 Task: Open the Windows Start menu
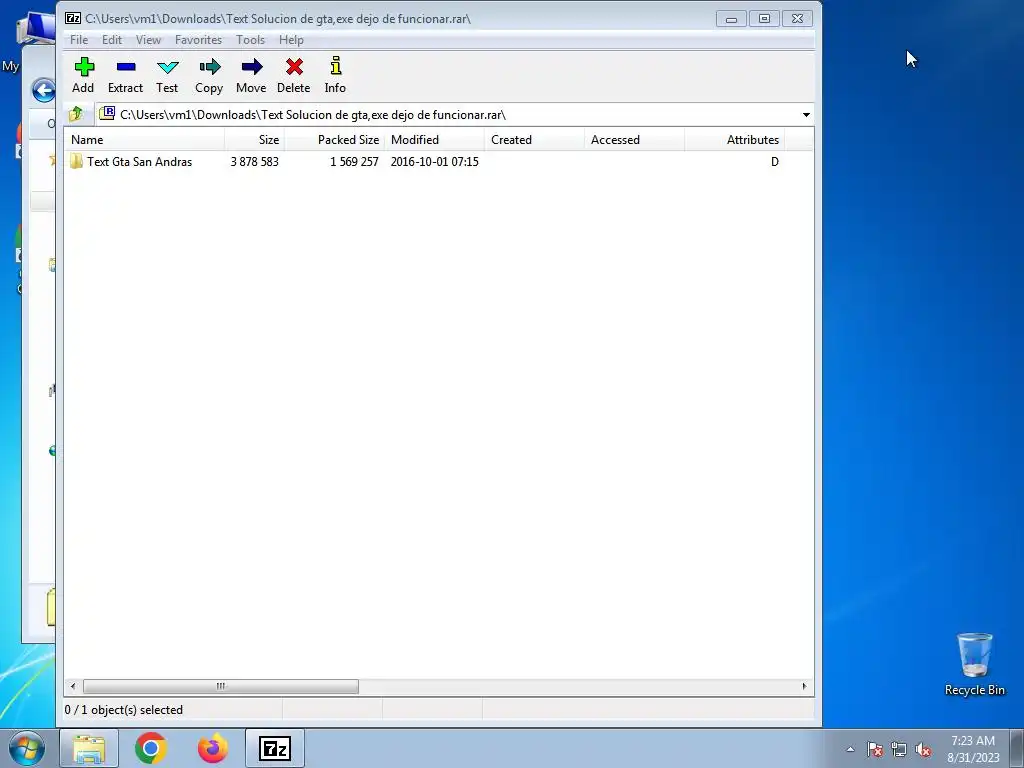coord(27,748)
